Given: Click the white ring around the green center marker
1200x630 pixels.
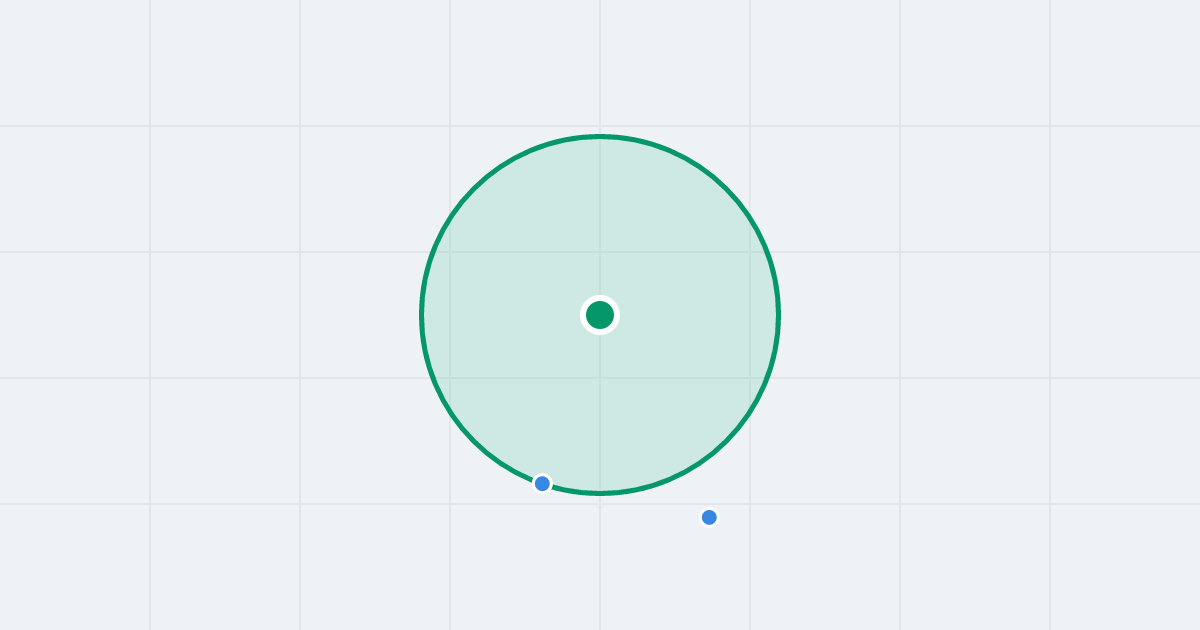Looking at the screenshot, I should [x=600, y=299].
